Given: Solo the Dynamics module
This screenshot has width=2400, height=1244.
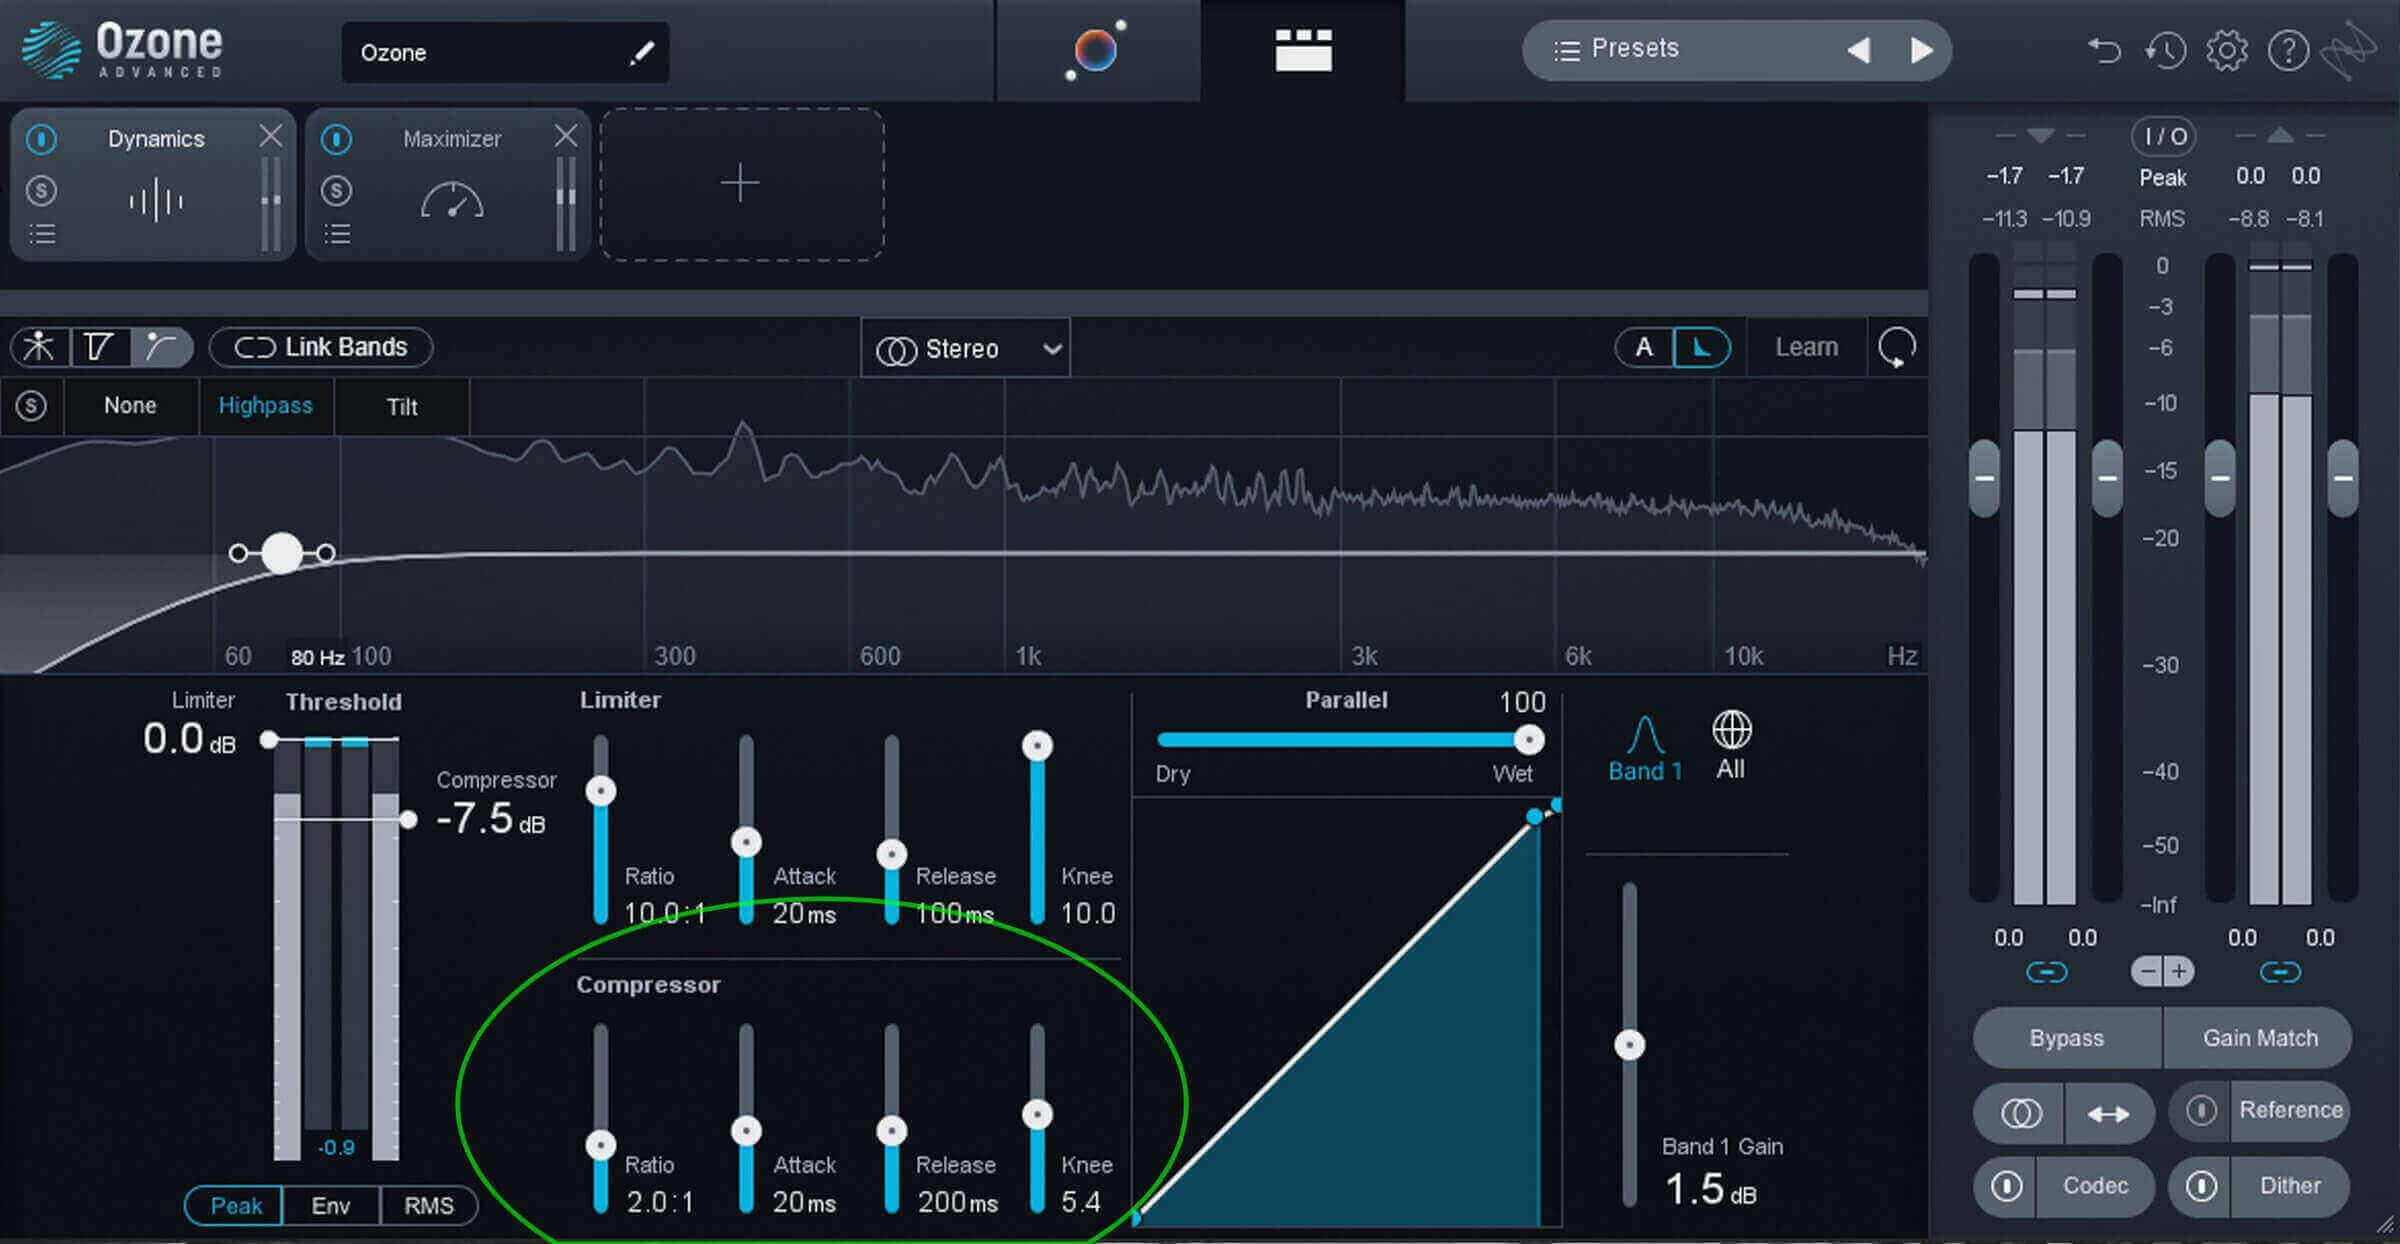Looking at the screenshot, I should [x=41, y=190].
